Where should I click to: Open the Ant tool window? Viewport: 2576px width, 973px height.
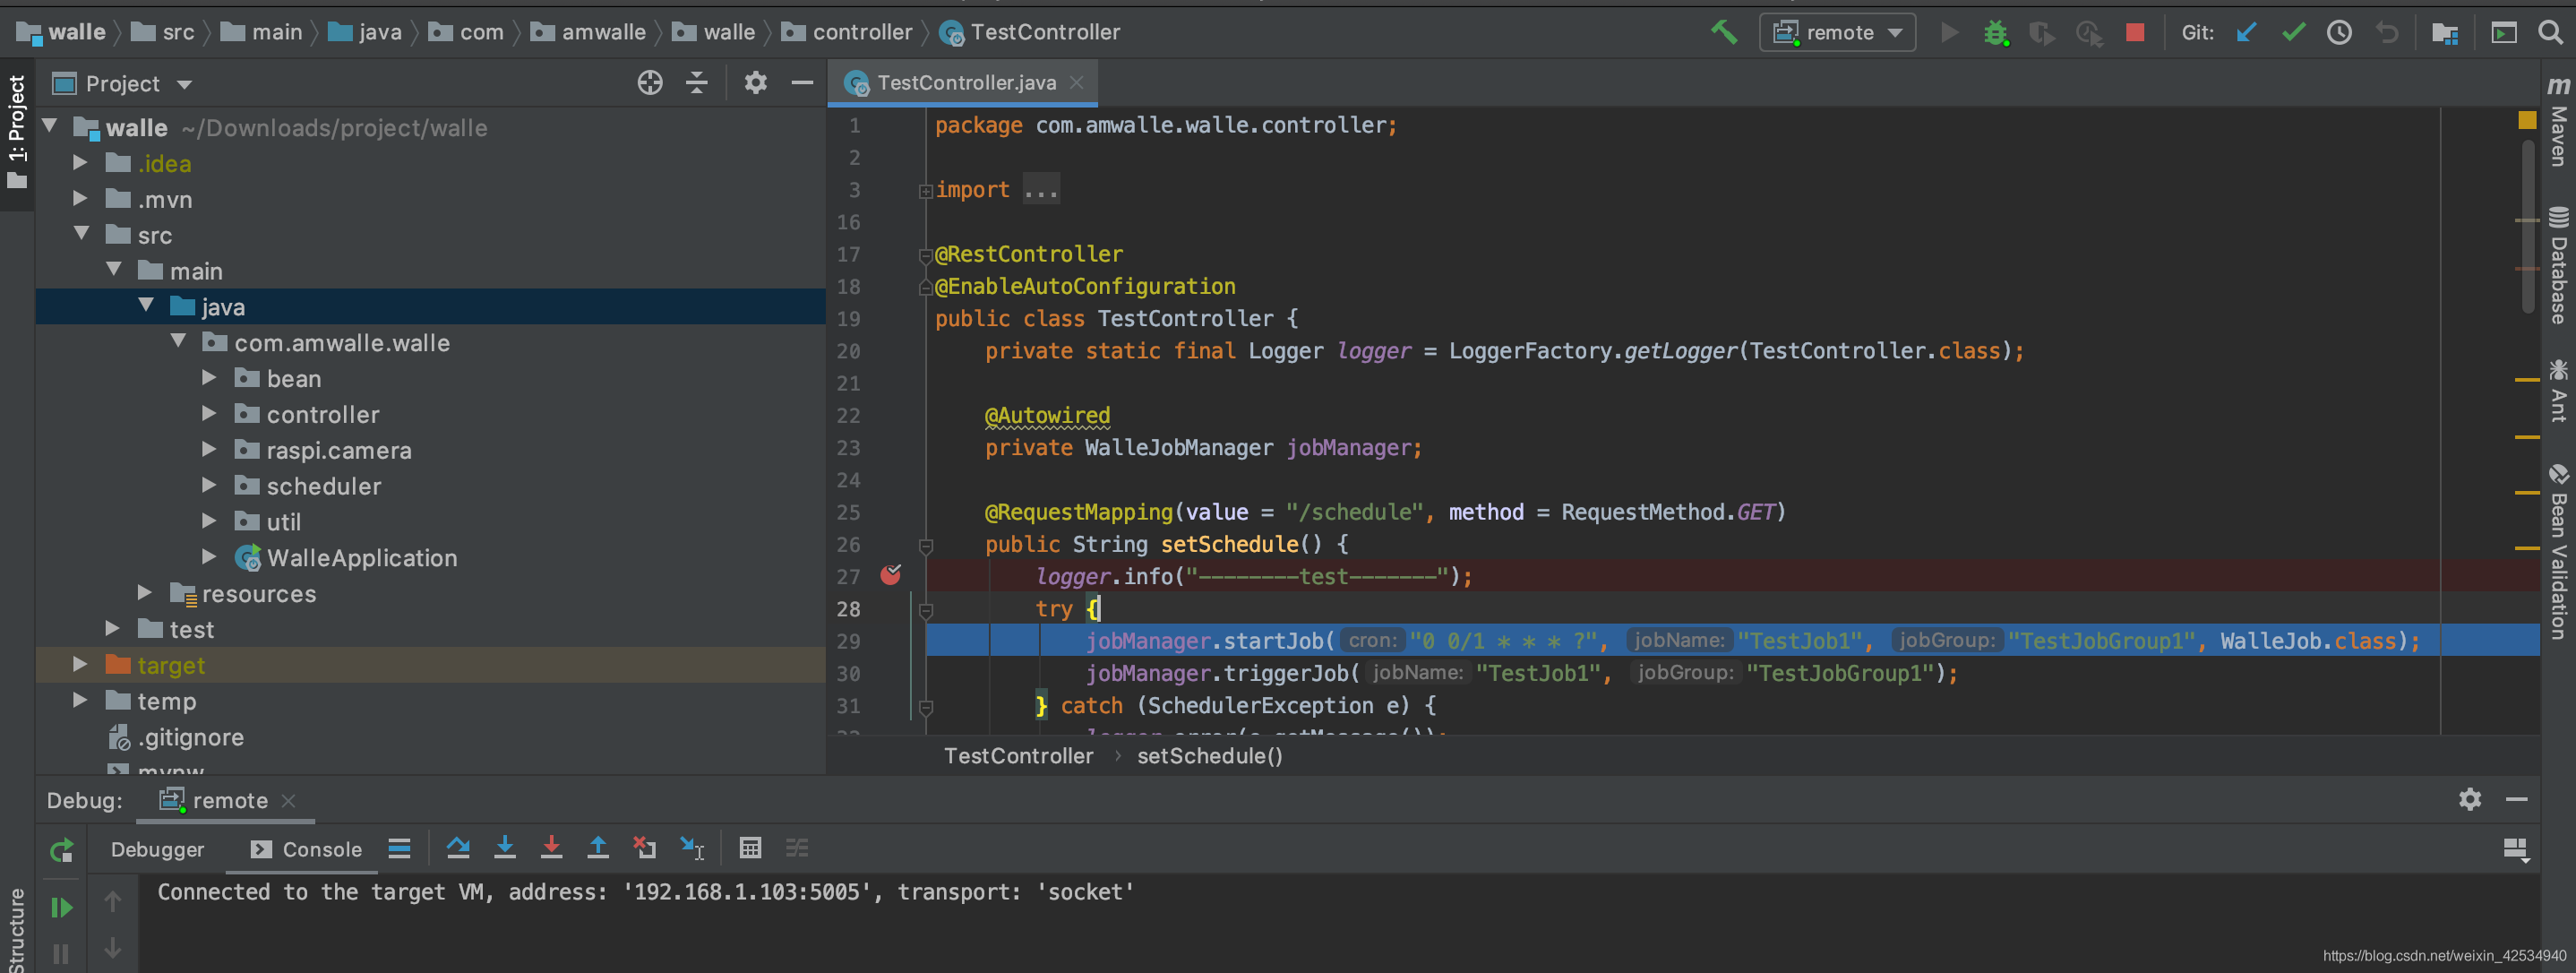pyautogui.click(x=2559, y=391)
